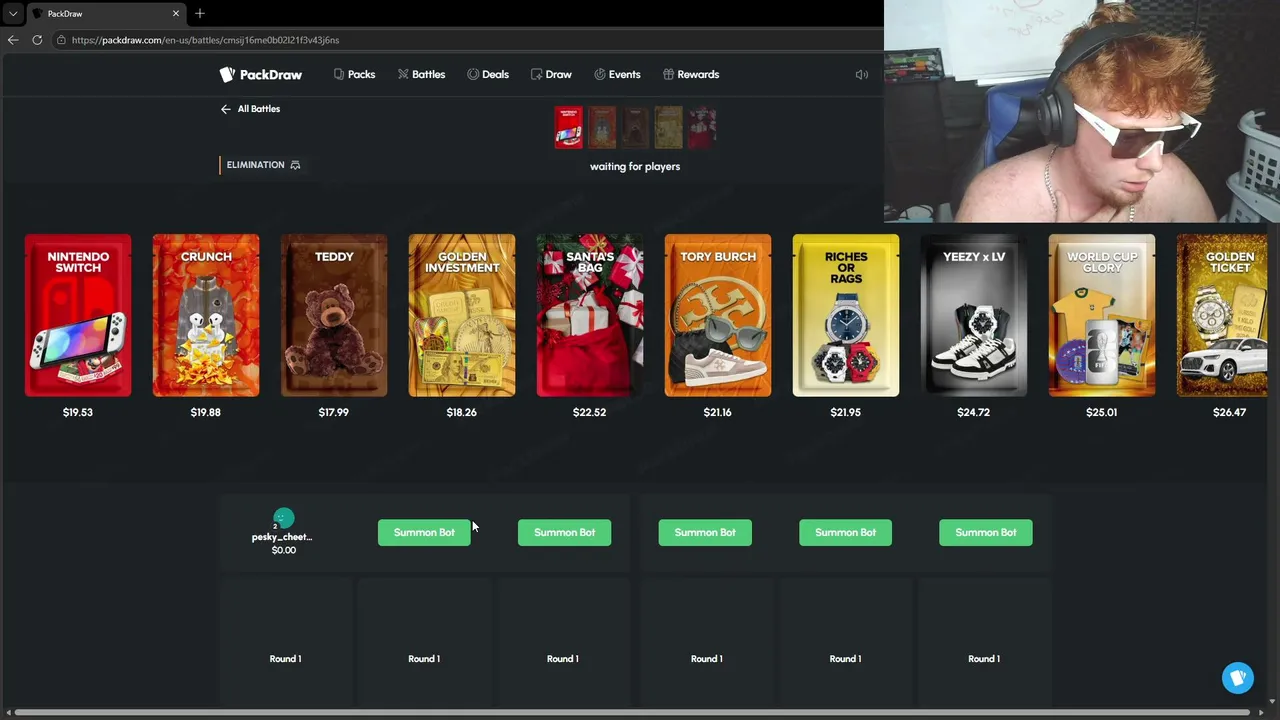Open the Riches or Rags pack card
1280x720 pixels.
[x=846, y=315]
